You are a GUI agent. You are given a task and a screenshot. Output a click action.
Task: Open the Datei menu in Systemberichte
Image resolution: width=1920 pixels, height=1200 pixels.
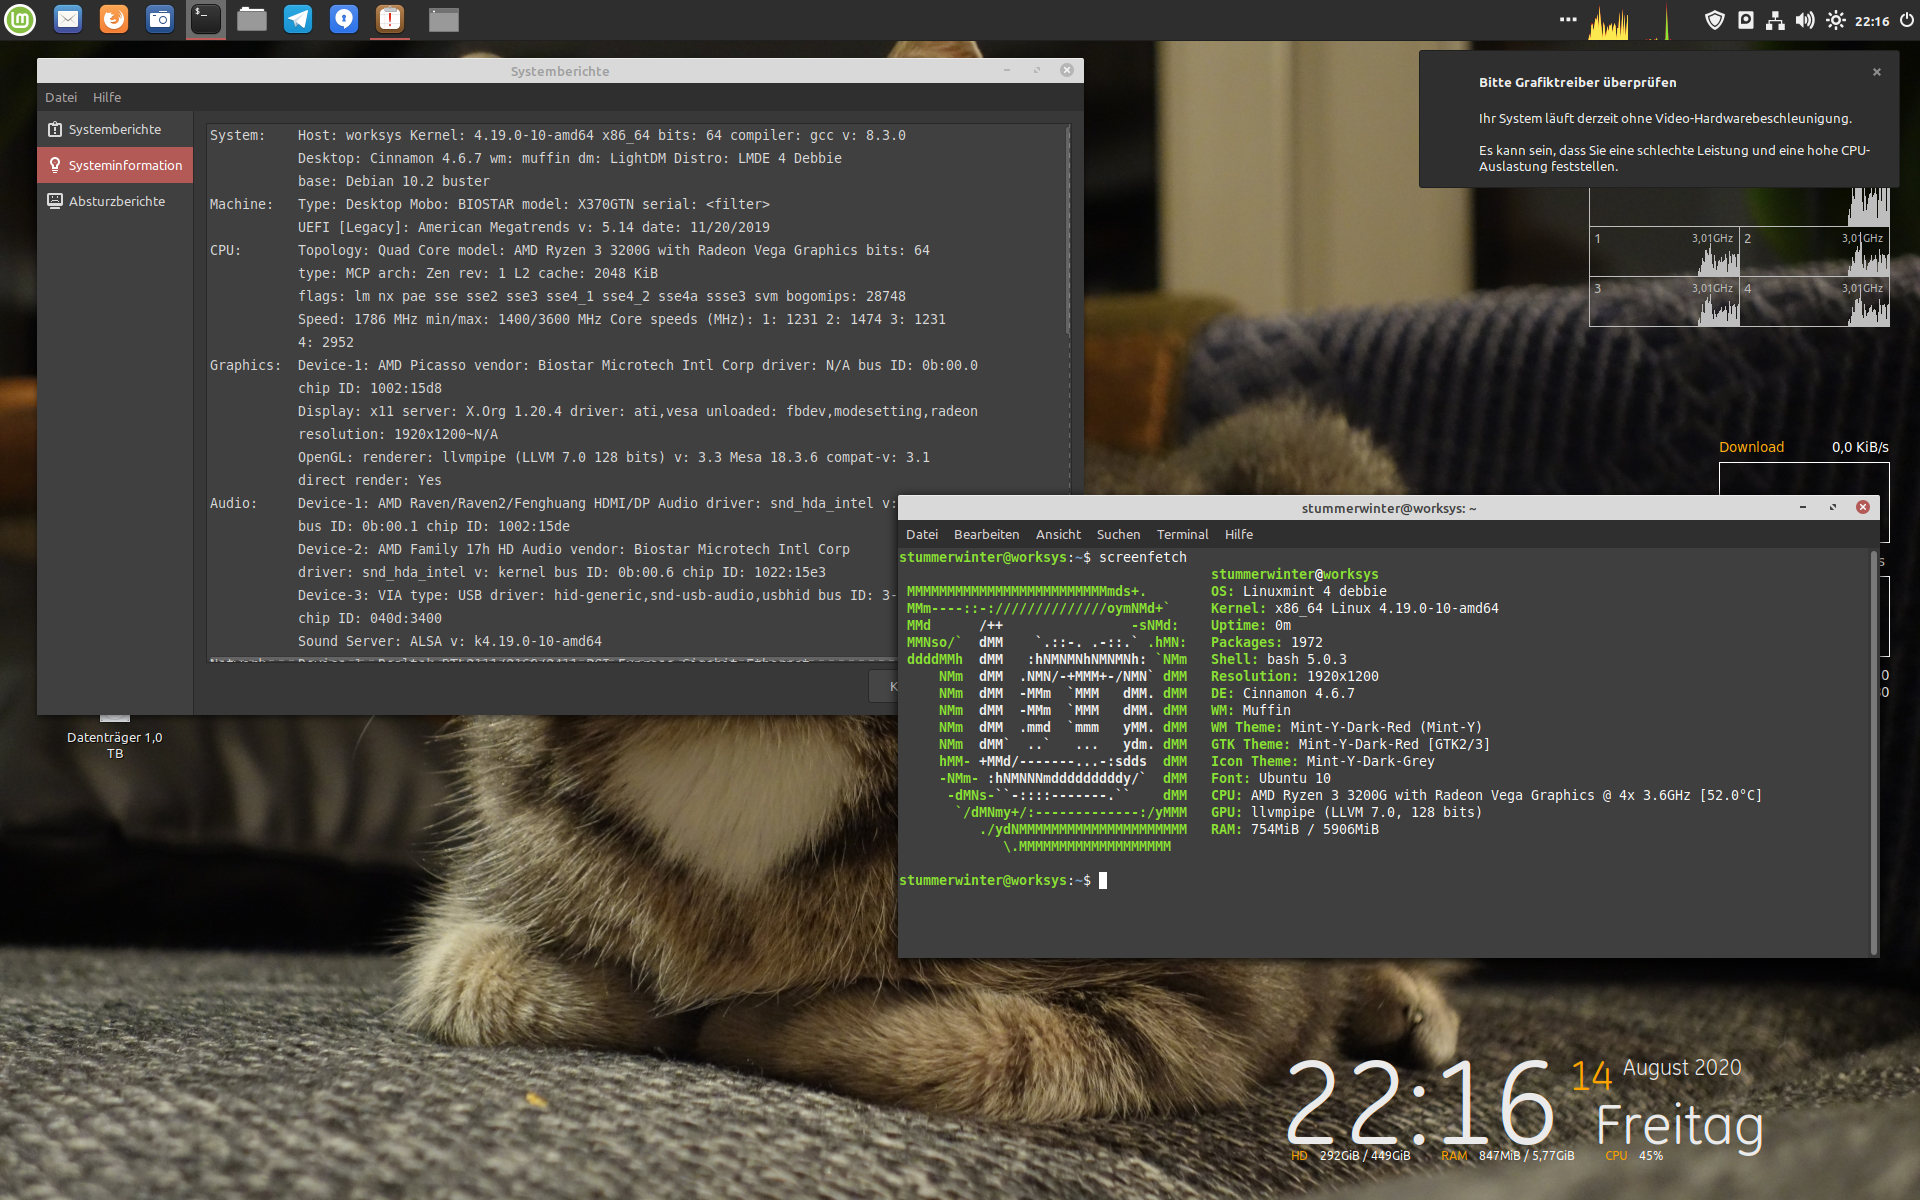[60, 97]
